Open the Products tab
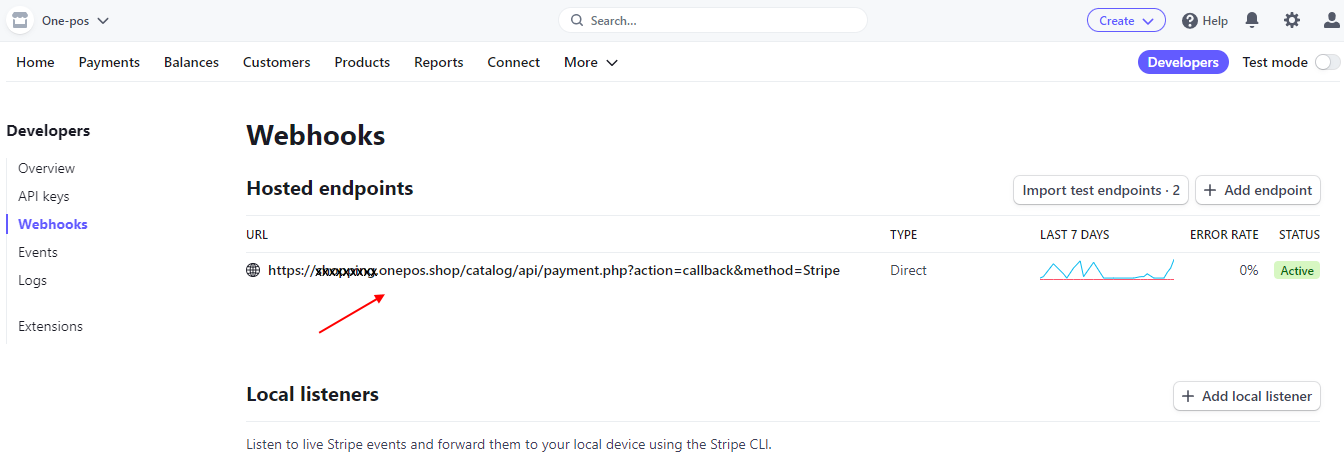The image size is (1344, 476). point(362,62)
